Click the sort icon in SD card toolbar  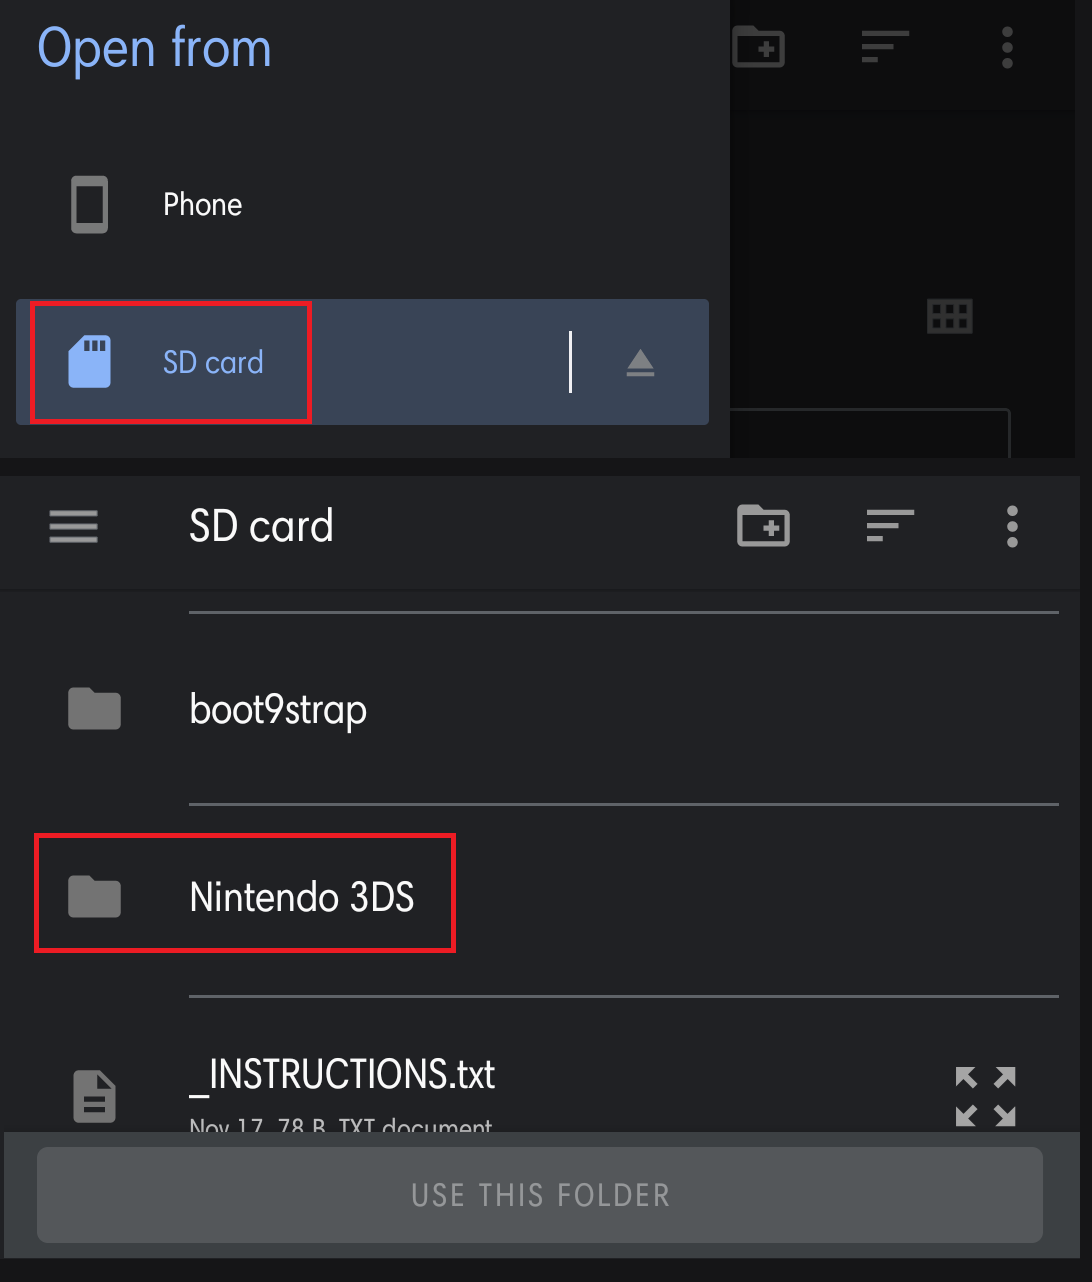point(890,526)
